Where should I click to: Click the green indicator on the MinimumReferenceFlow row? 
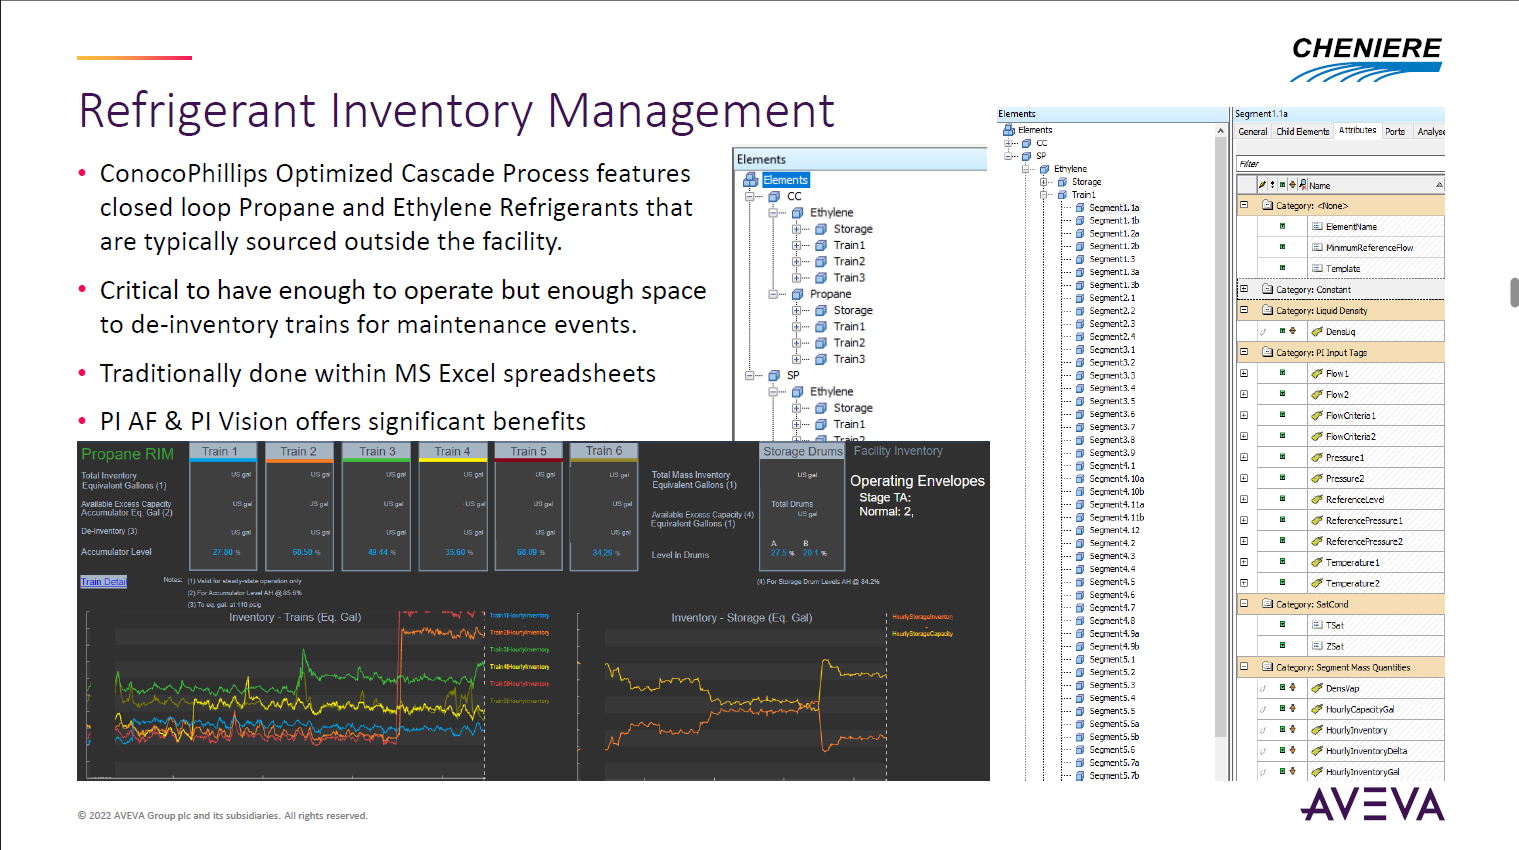point(1282,247)
